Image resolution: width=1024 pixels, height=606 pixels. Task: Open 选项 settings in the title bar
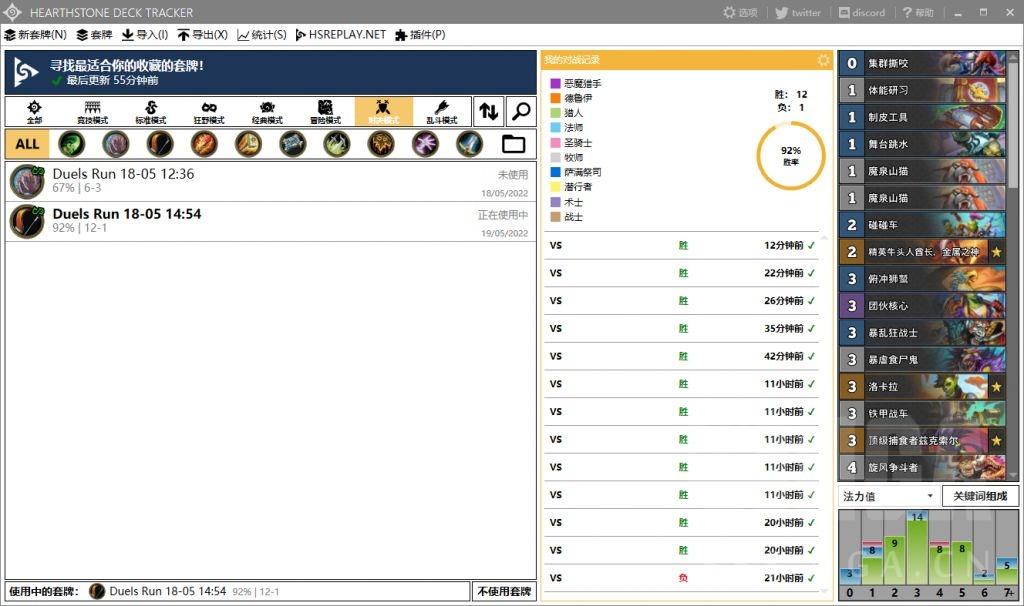pyautogui.click(x=740, y=12)
